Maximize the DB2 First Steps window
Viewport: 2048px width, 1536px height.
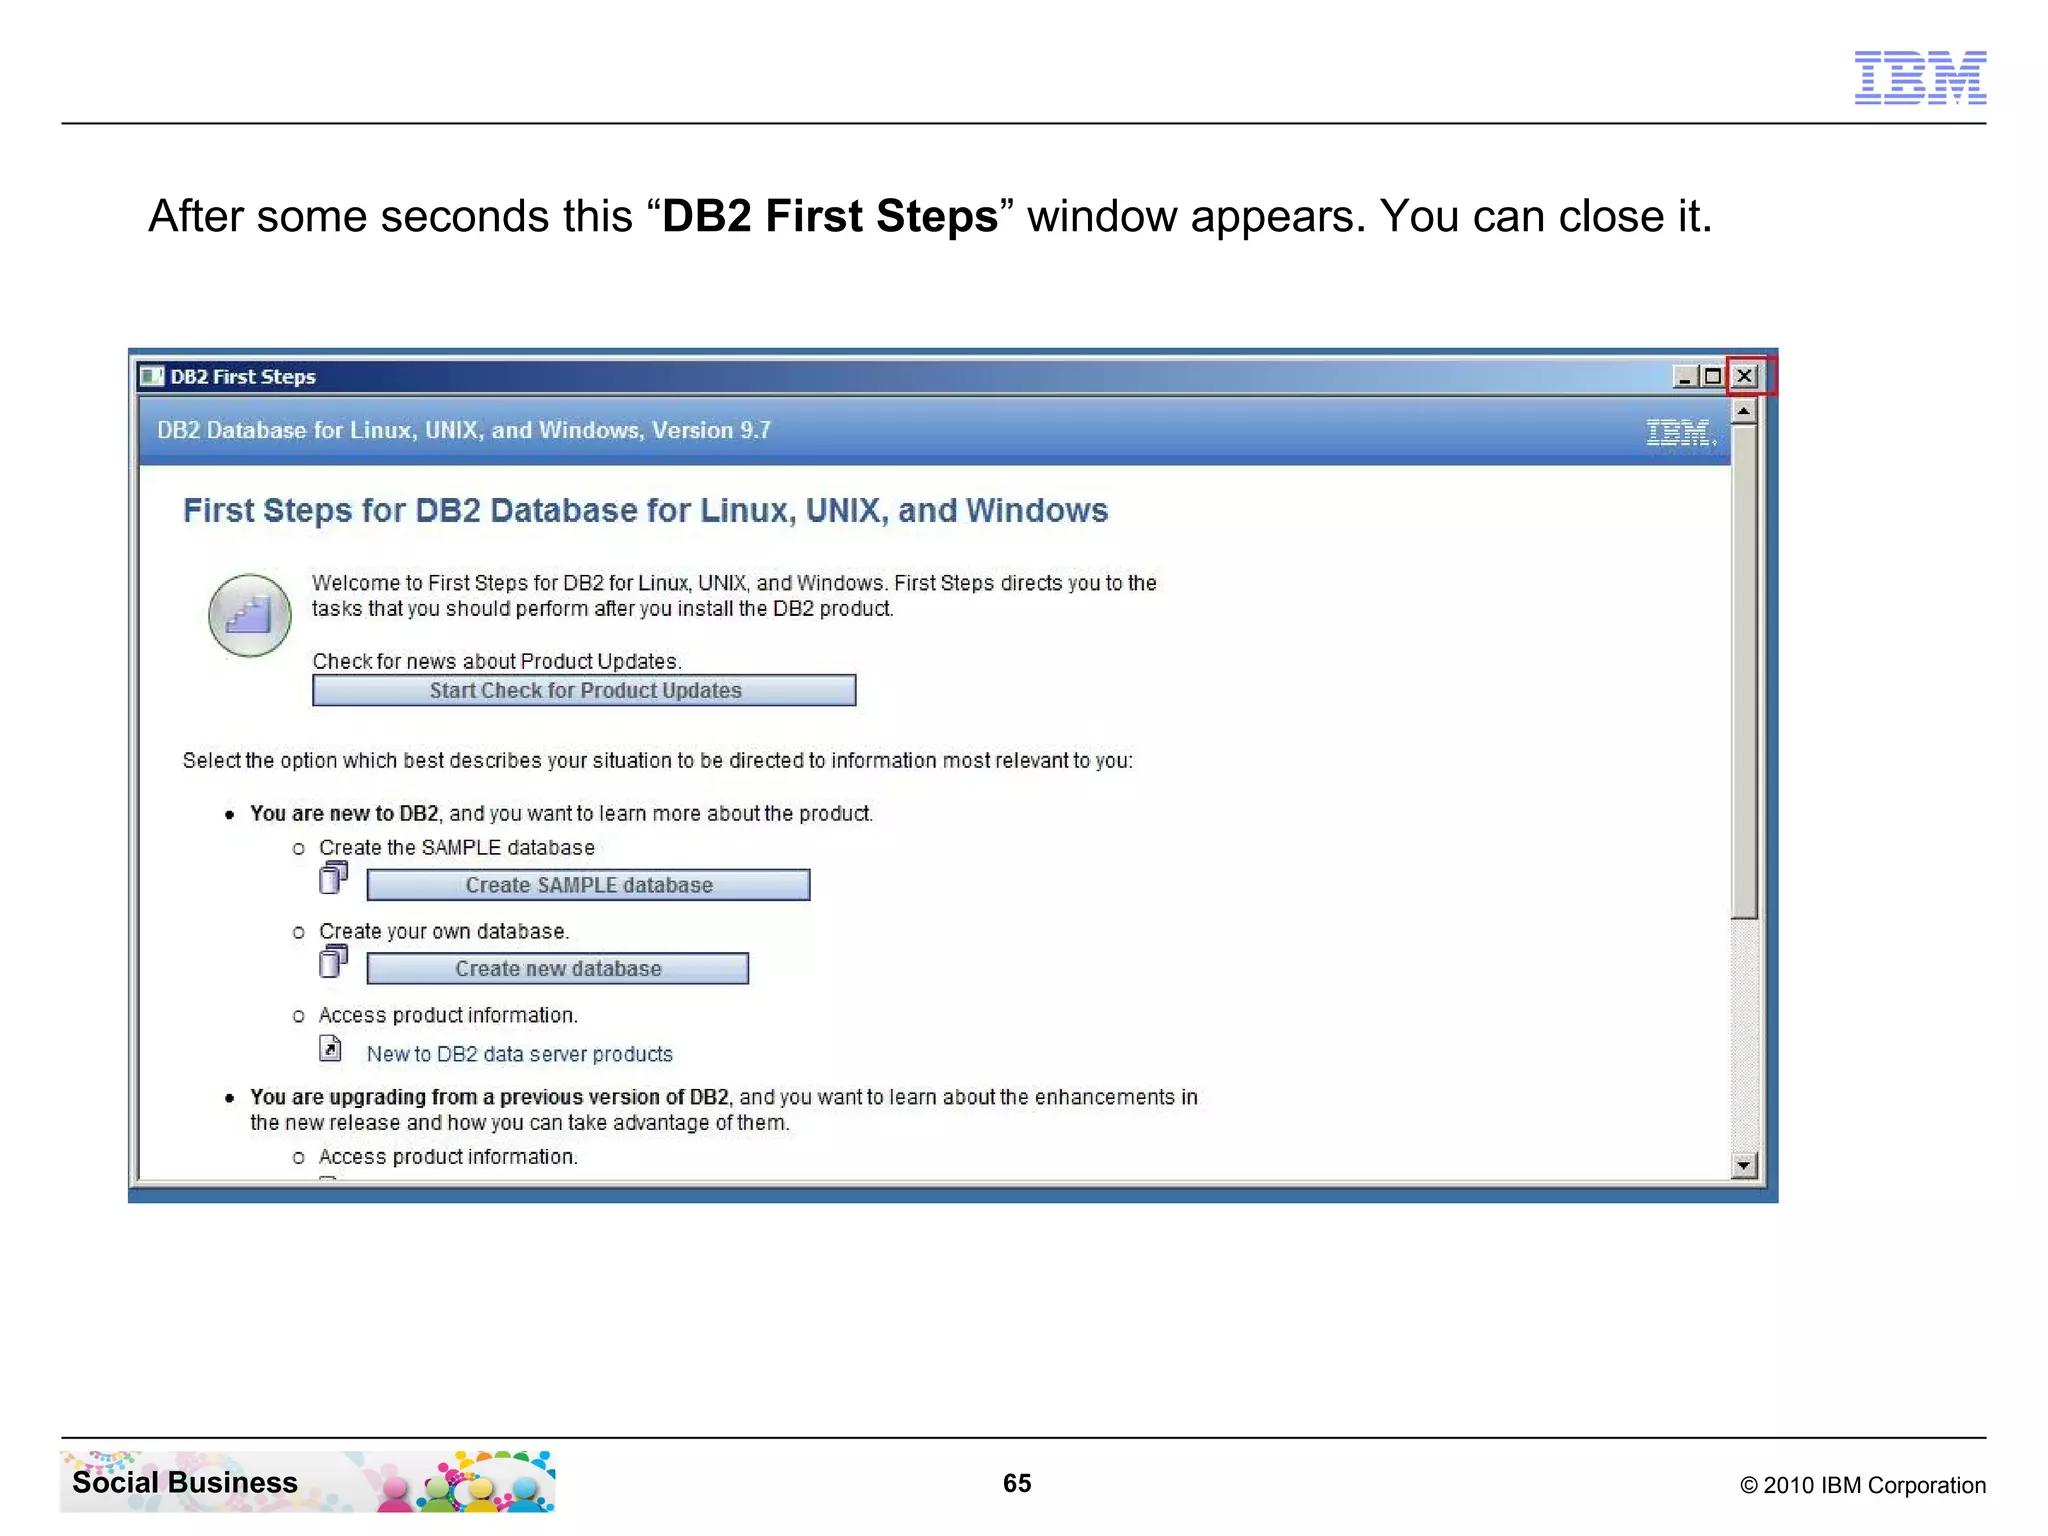[x=1712, y=376]
